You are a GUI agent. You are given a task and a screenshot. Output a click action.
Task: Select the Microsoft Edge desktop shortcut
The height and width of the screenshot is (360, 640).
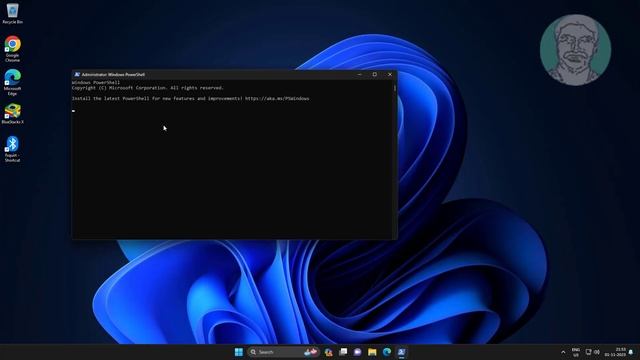(12, 82)
